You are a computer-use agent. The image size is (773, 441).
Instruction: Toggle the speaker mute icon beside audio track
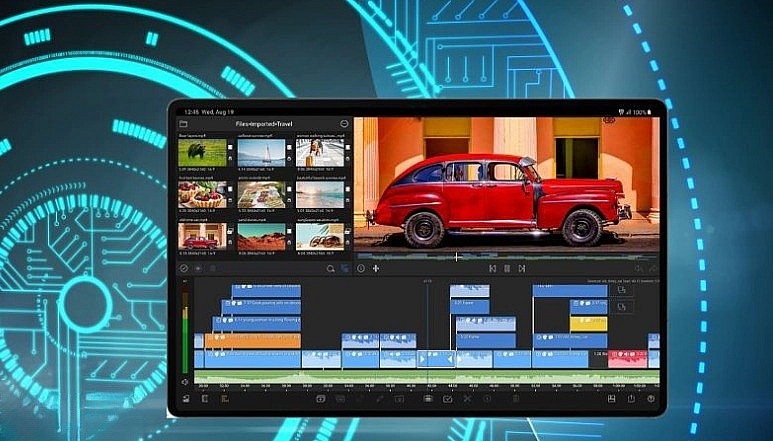(185, 381)
